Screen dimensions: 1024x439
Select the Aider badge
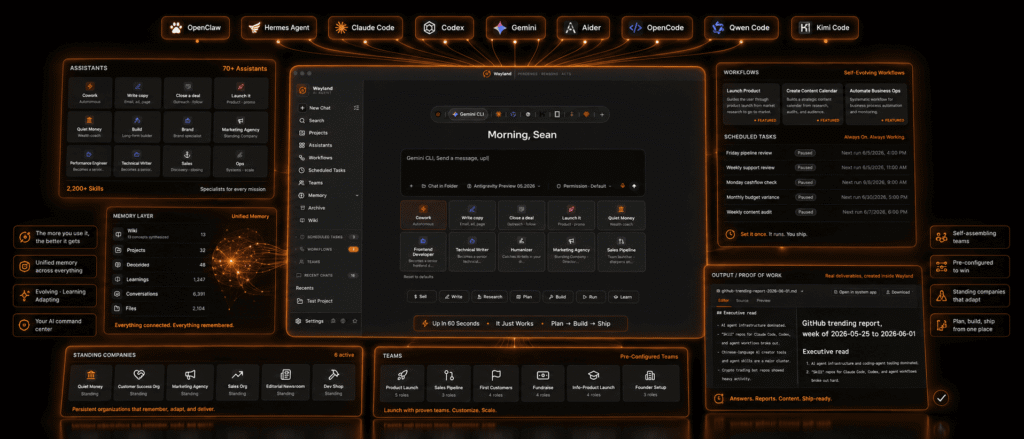583,28
